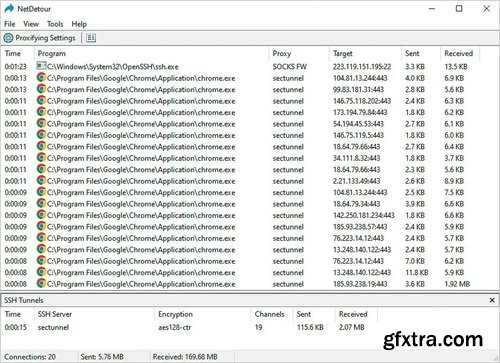
Task: Click Chrome icon in row targeting 185.93.238.19:443
Action: [x=41, y=283]
